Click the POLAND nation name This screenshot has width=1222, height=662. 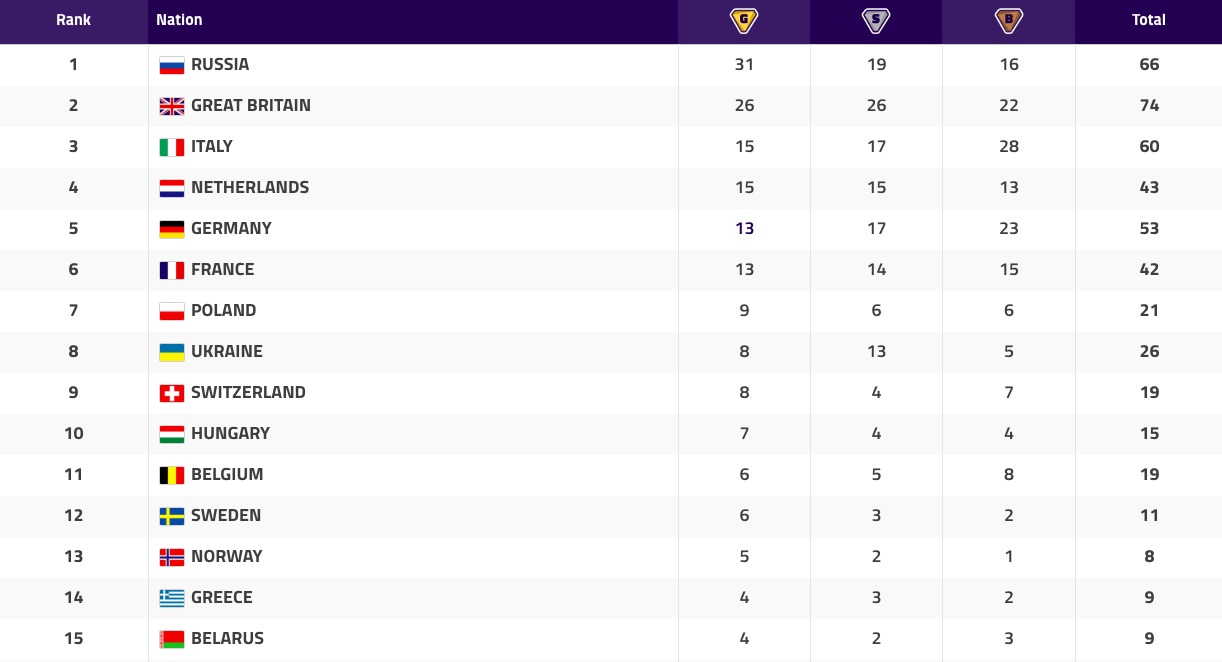point(224,310)
